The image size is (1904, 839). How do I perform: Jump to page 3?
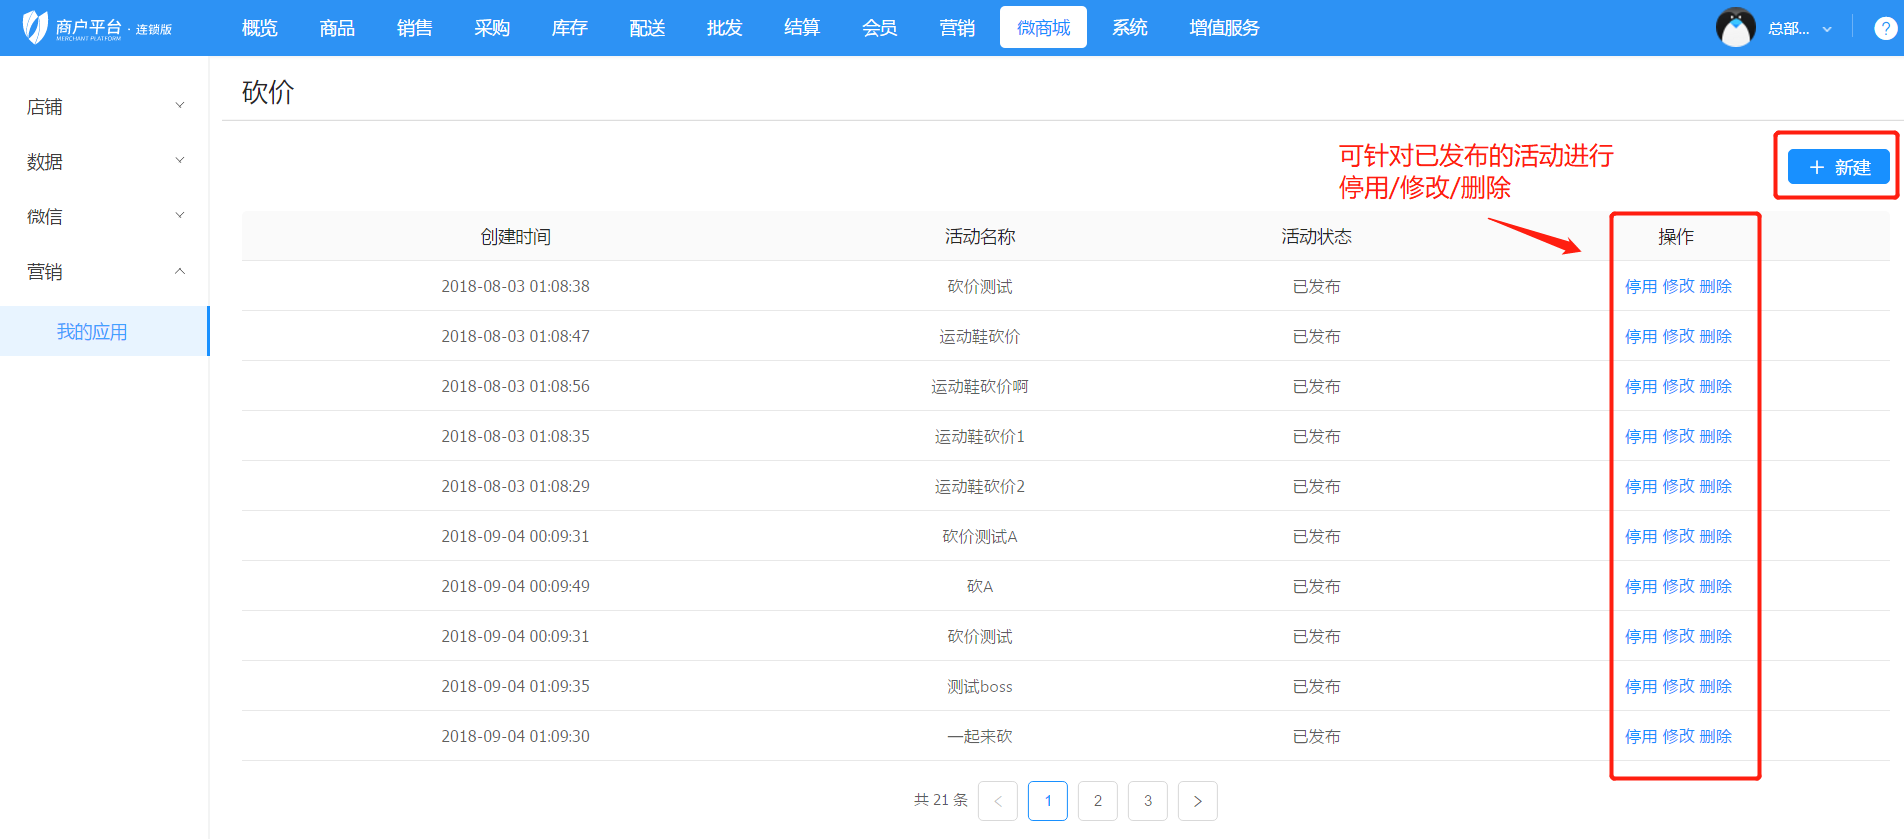pyautogui.click(x=1147, y=801)
